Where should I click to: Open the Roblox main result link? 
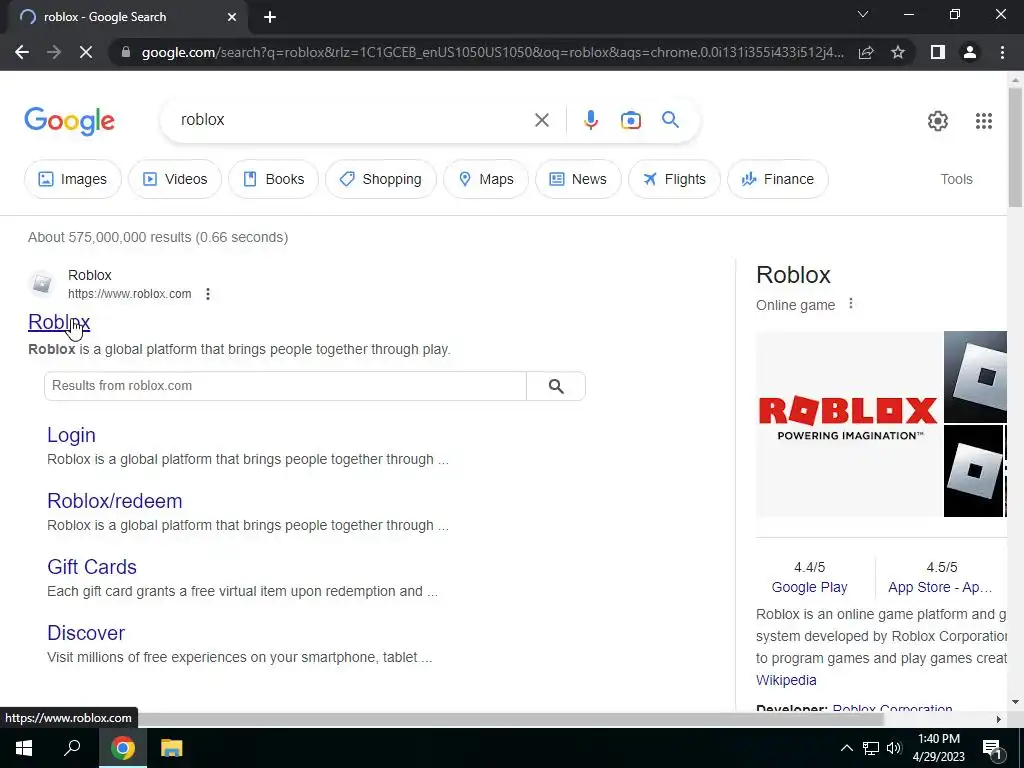[x=59, y=322]
